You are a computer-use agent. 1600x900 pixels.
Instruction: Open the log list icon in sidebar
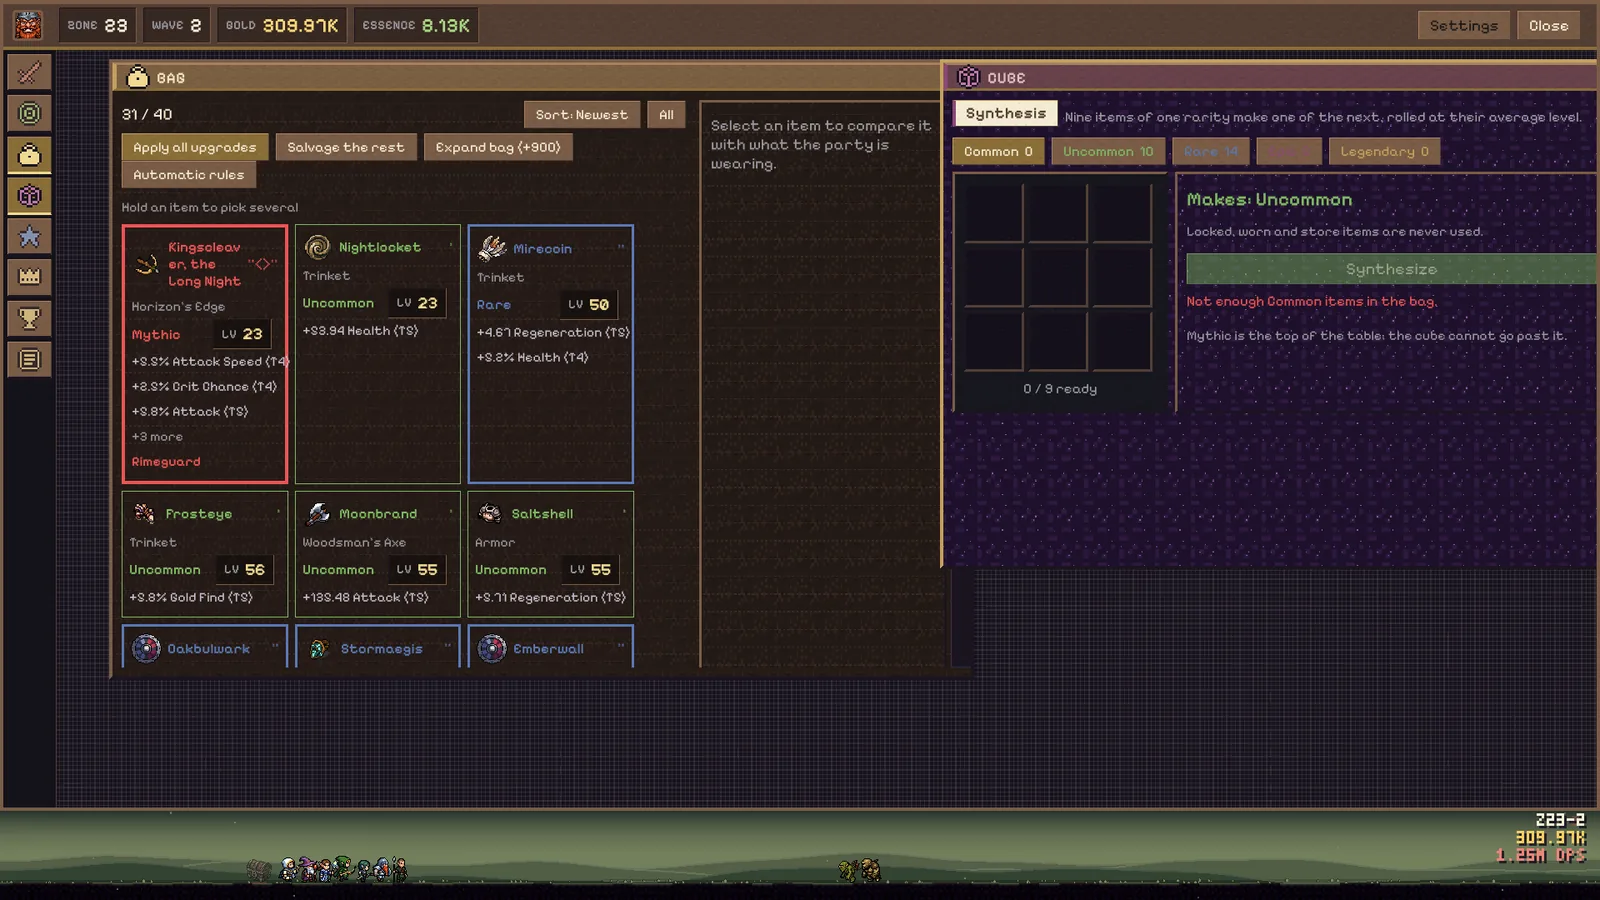point(29,359)
